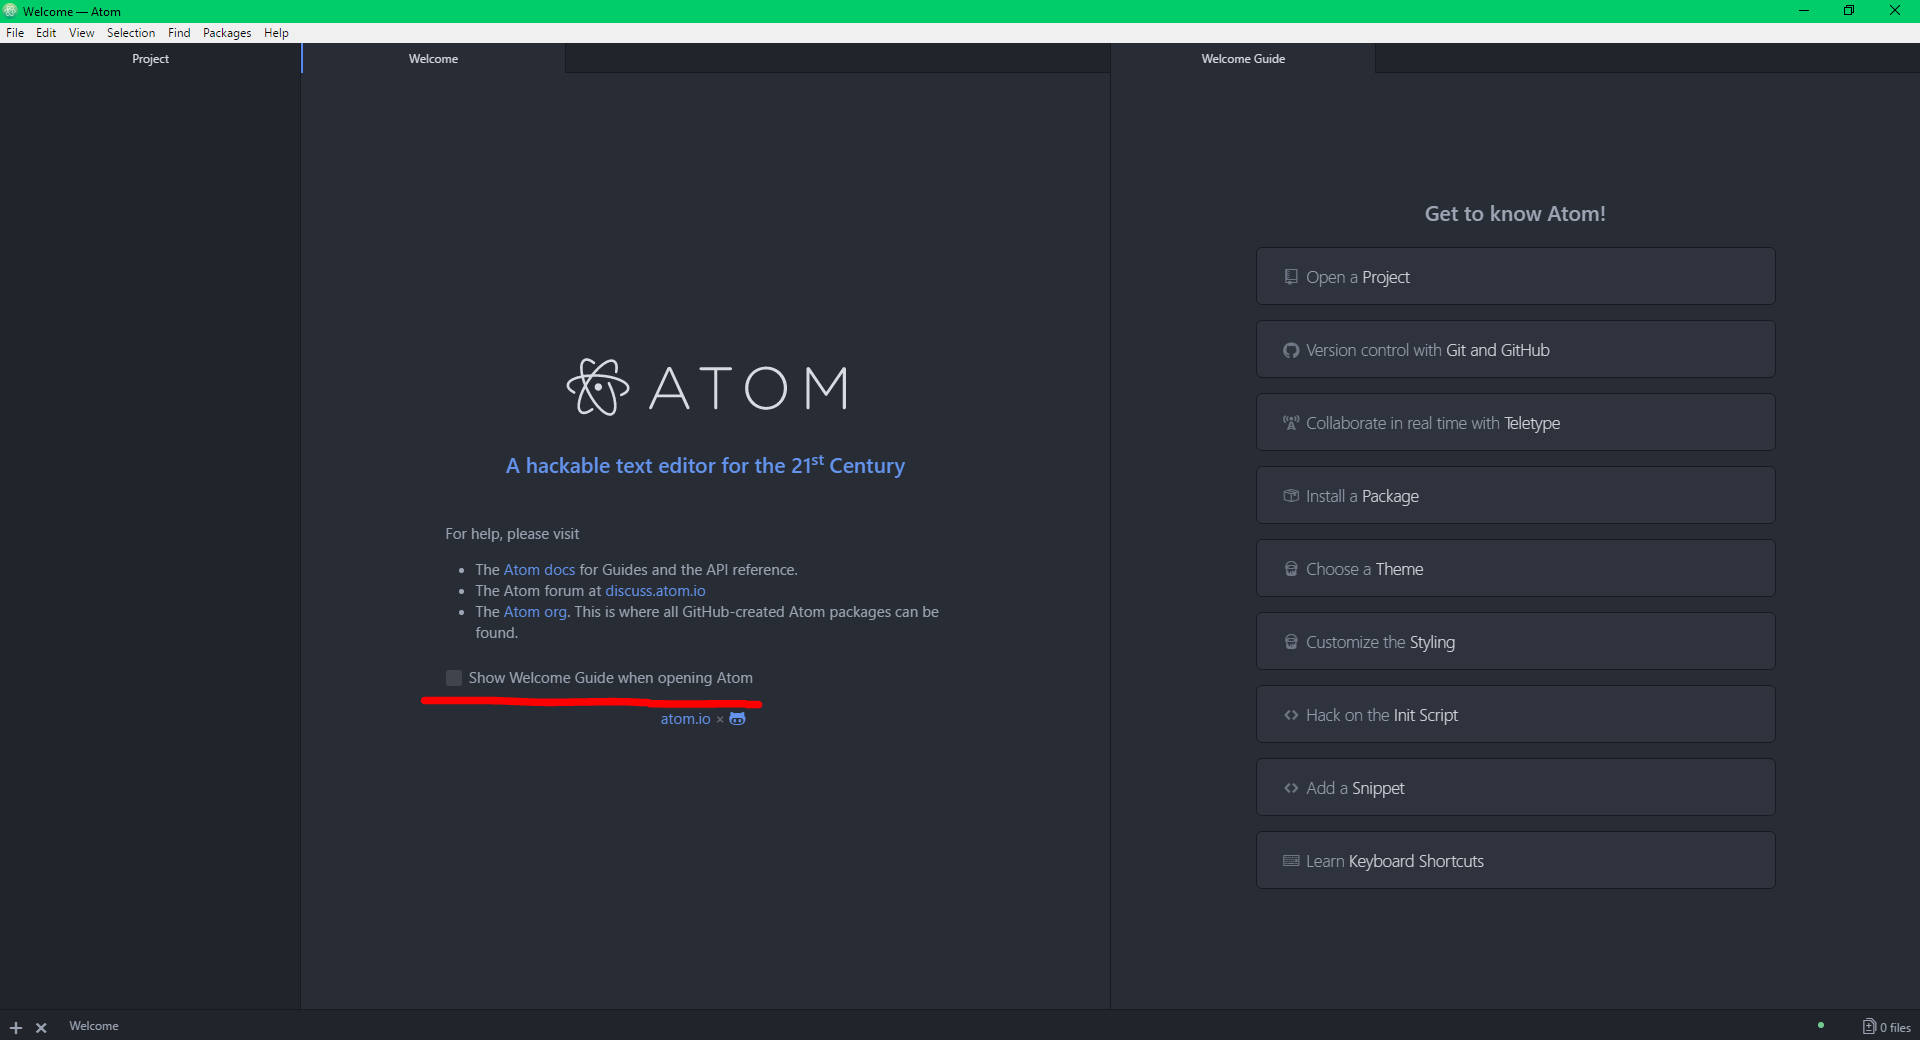Click the keyboard icon beside Learn Keyboard Shortcuts
The height and width of the screenshot is (1040, 1920).
(x=1291, y=861)
